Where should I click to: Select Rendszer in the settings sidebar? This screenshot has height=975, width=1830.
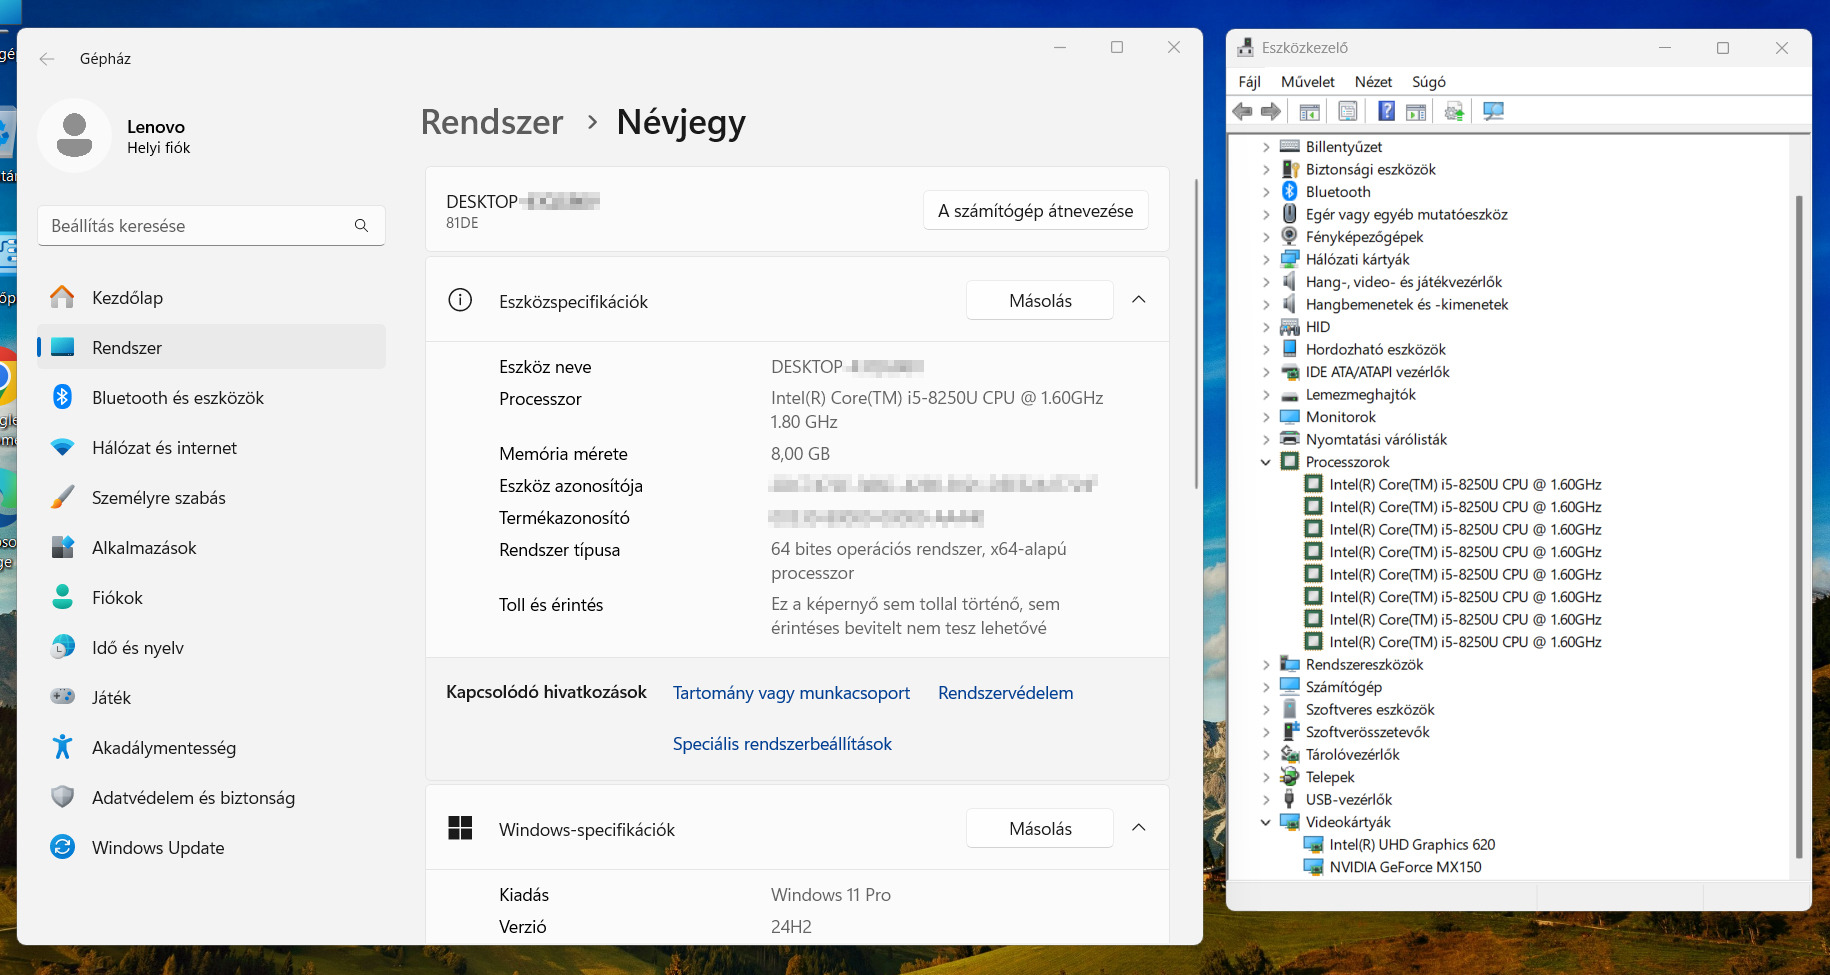pyautogui.click(x=211, y=347)
